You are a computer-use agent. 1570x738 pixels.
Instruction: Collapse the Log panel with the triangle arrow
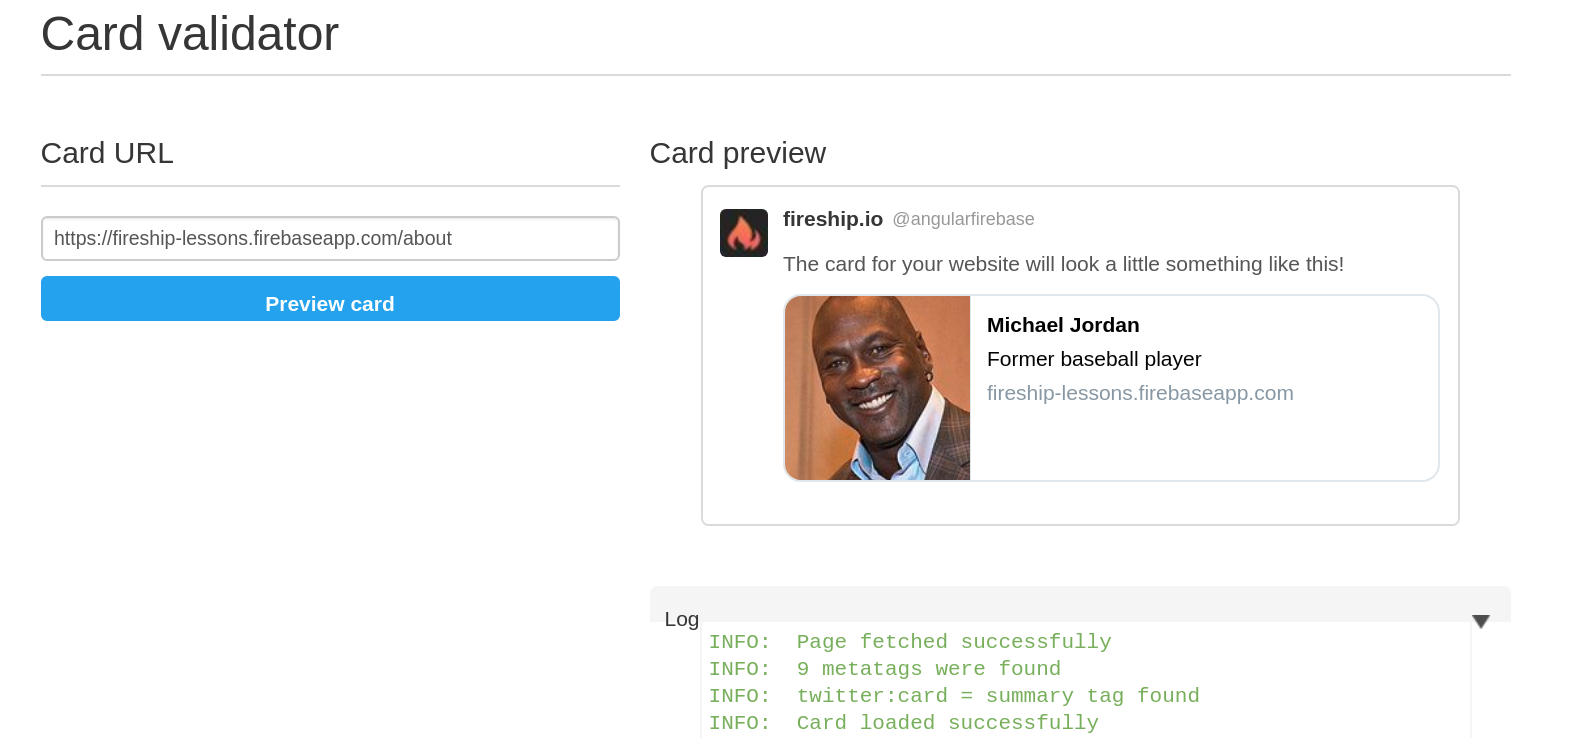[1480, 621]
